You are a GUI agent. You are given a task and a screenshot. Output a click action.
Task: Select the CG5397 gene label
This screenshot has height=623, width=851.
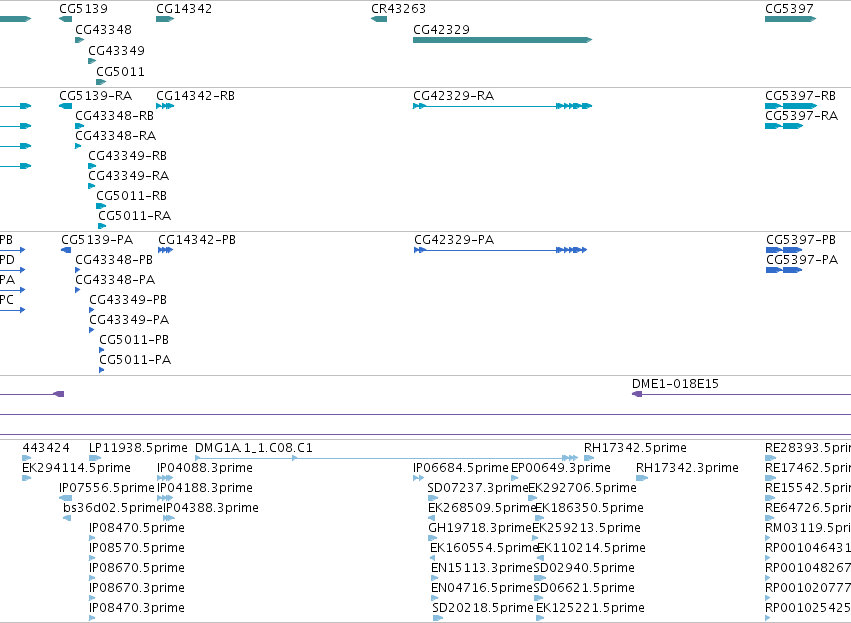(789, 9)
